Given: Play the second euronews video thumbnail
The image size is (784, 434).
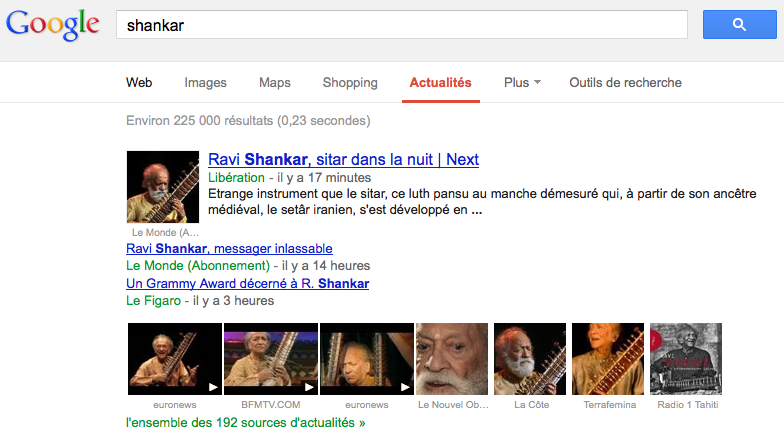Looking at the screenshot, I should [x=366, y=359].
